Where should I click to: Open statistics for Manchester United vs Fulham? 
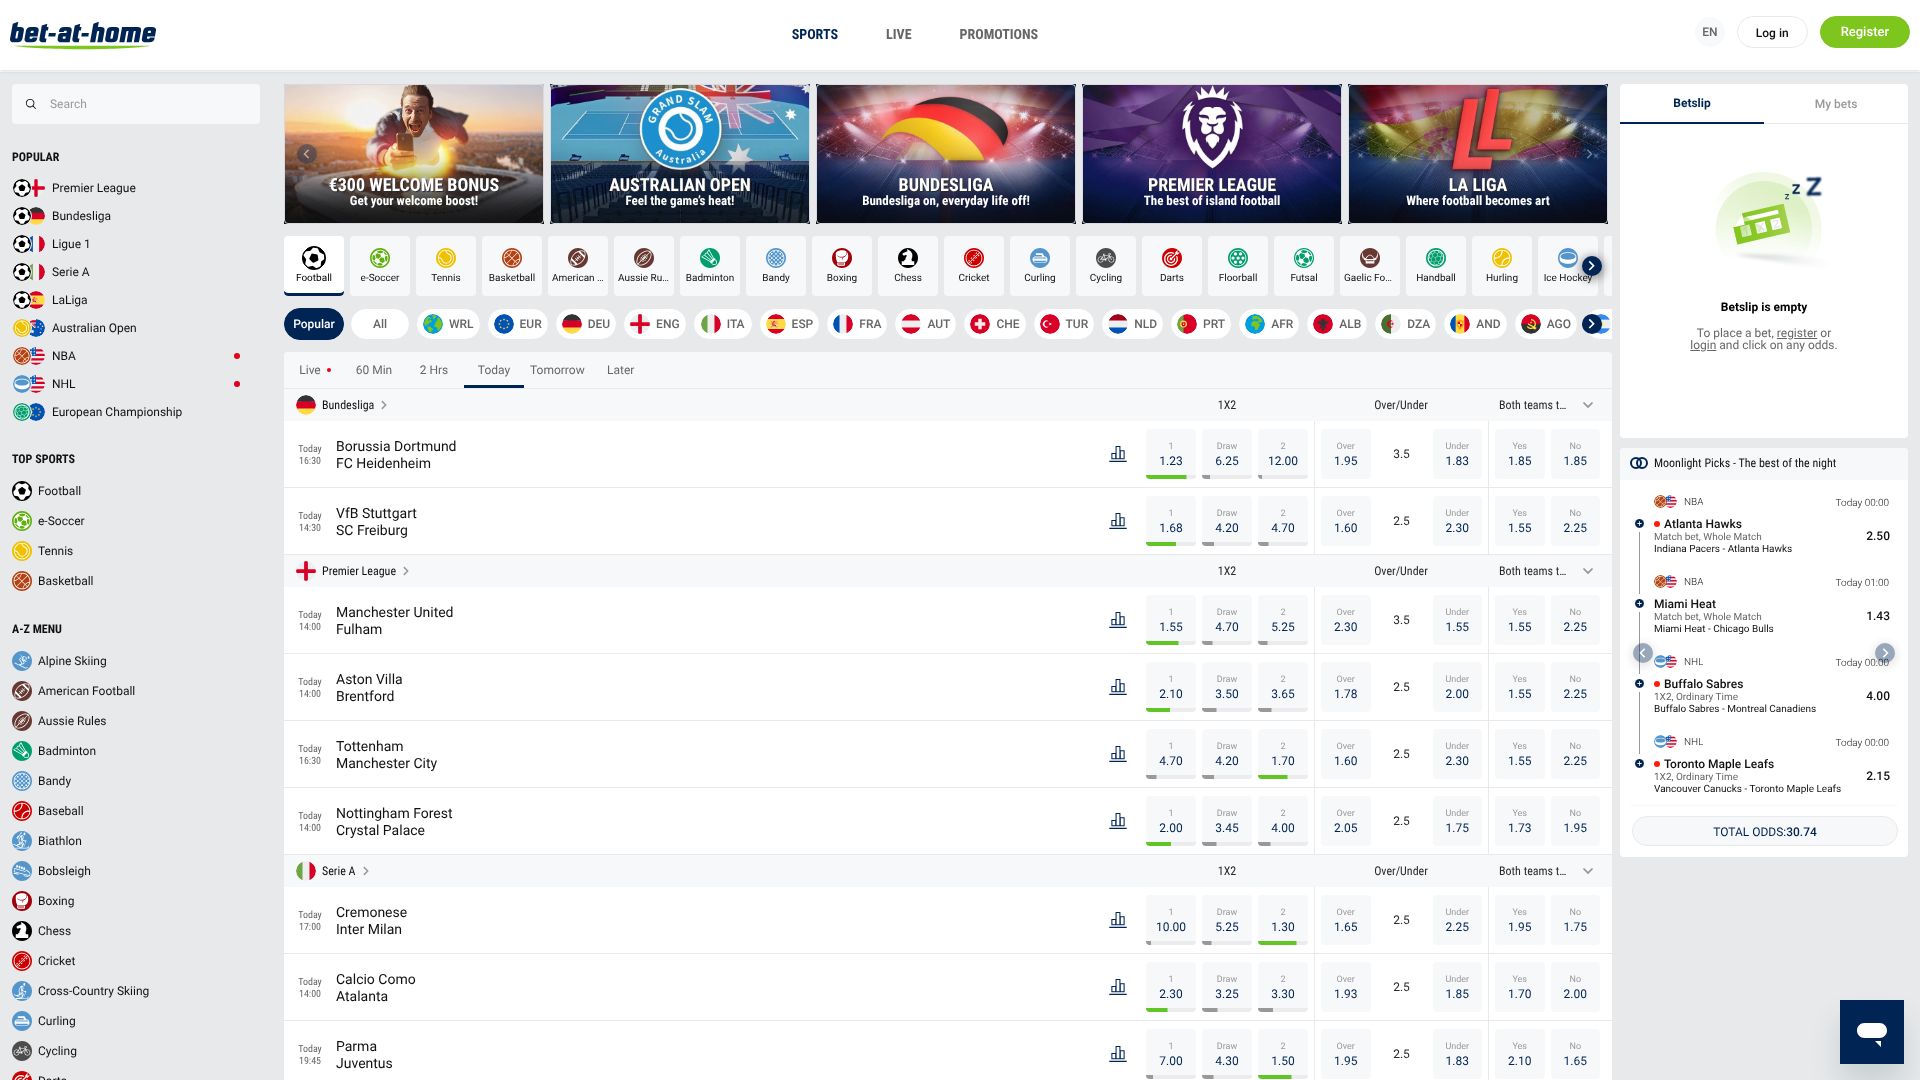1118,620
